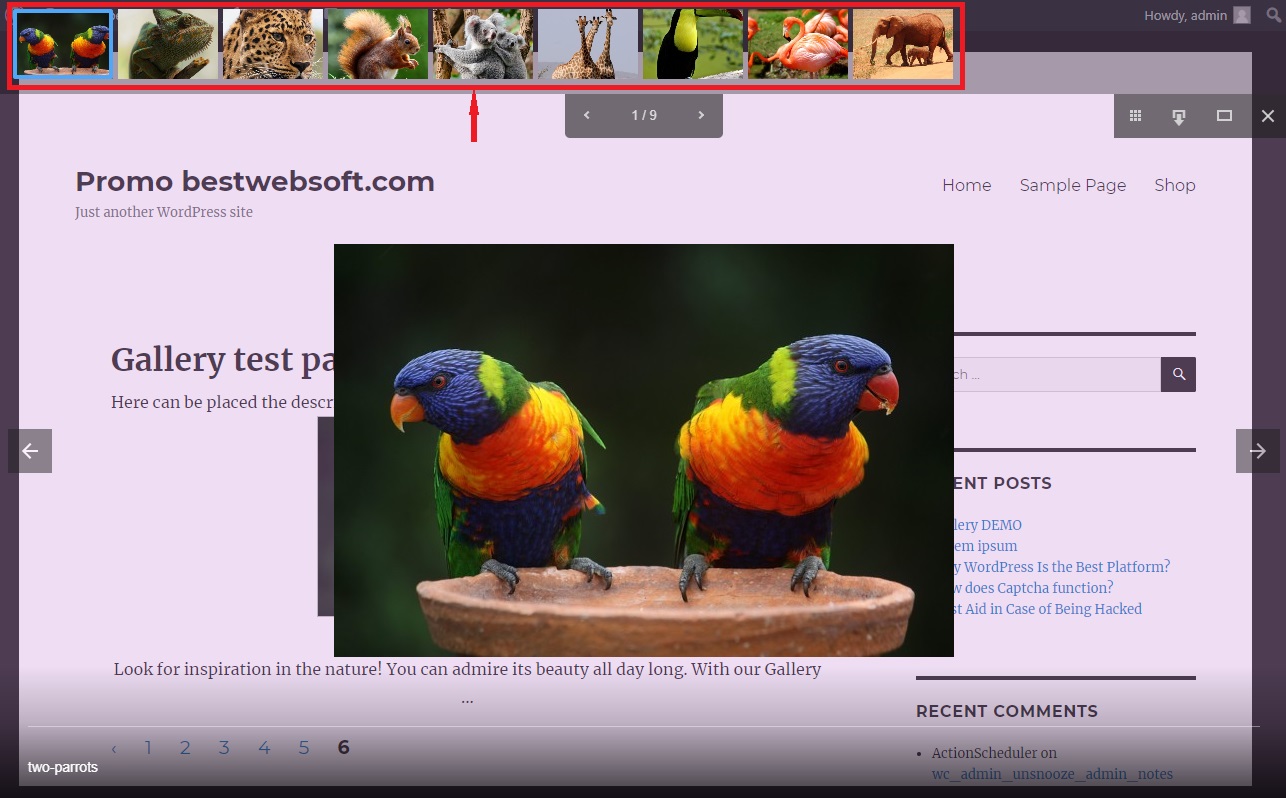1286x798 pixels.
Task: Open the Home menu item
Action: (x=966, y=185)
